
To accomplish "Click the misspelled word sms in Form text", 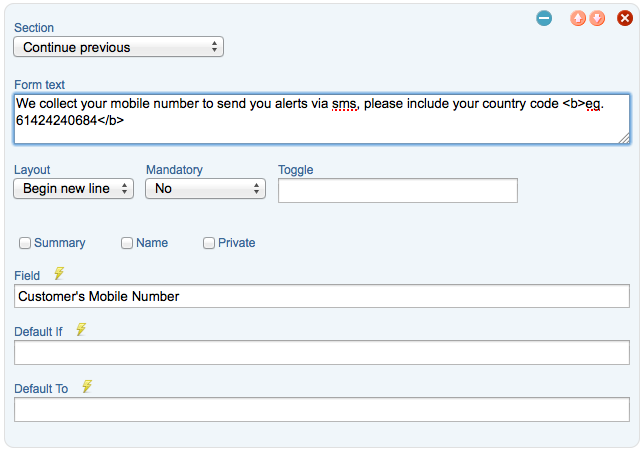I will pyautogui.click(x=344, y=104).
